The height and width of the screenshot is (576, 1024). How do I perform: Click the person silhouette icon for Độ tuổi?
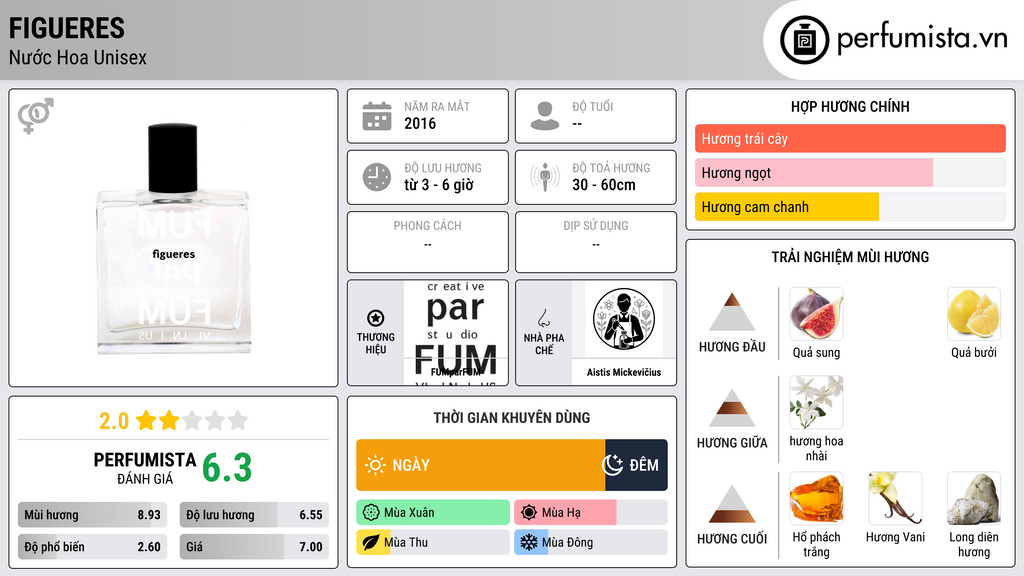coord(545,116)
